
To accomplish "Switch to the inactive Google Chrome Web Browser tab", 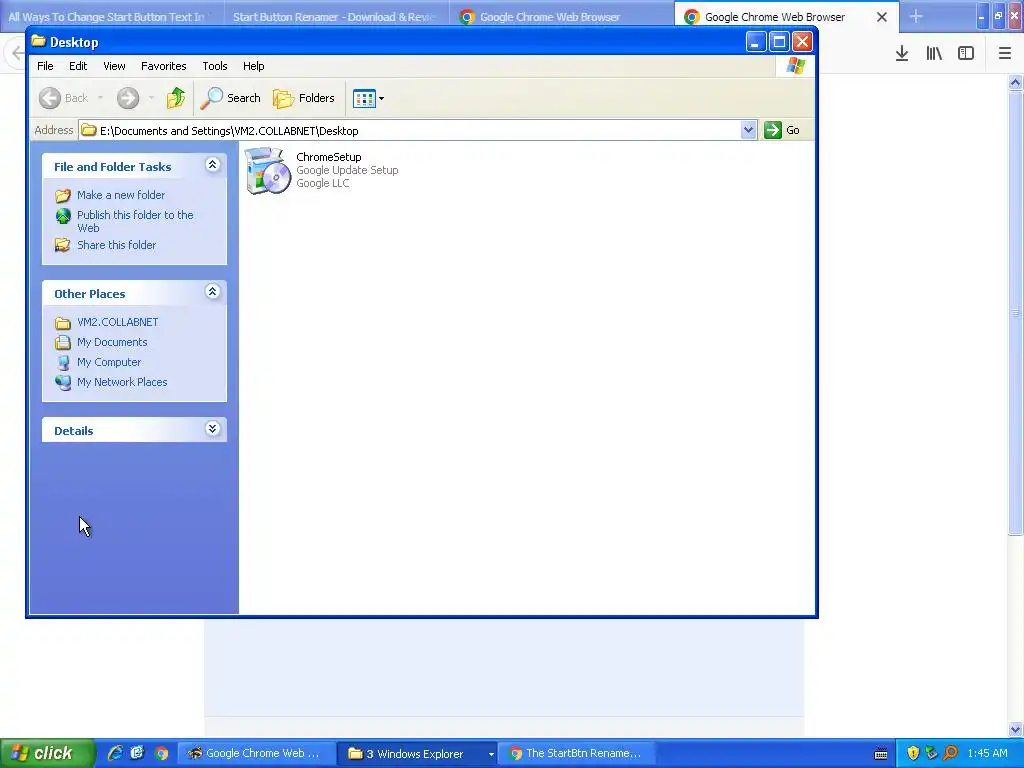I will pos(562,17).
